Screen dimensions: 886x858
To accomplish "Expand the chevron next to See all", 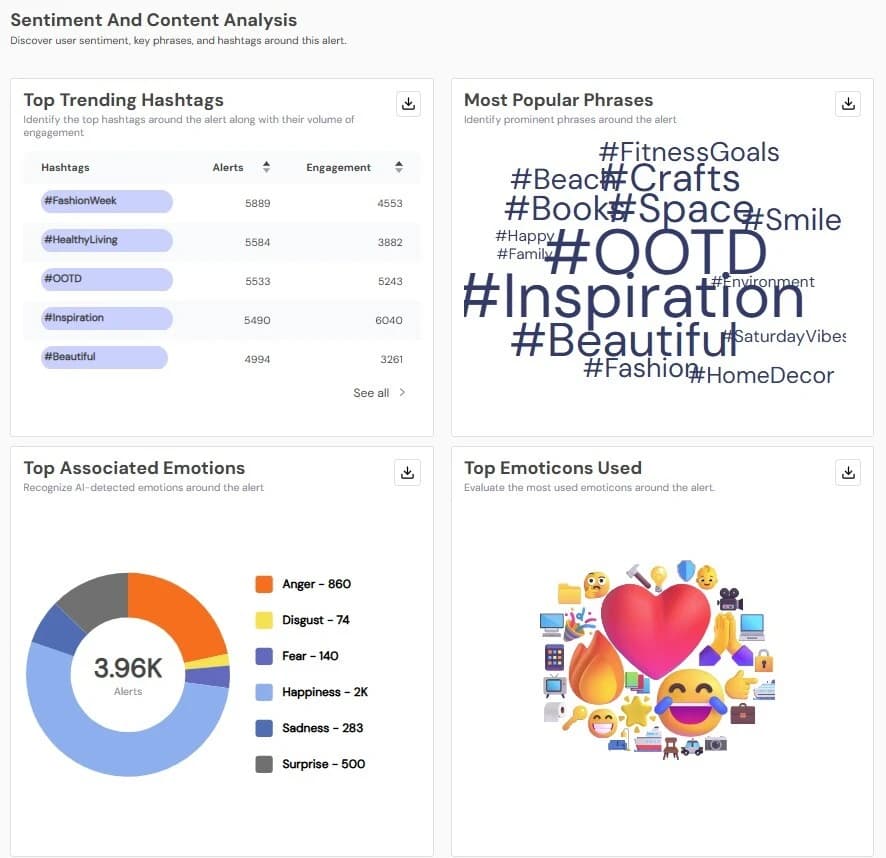I will [403, 392].
